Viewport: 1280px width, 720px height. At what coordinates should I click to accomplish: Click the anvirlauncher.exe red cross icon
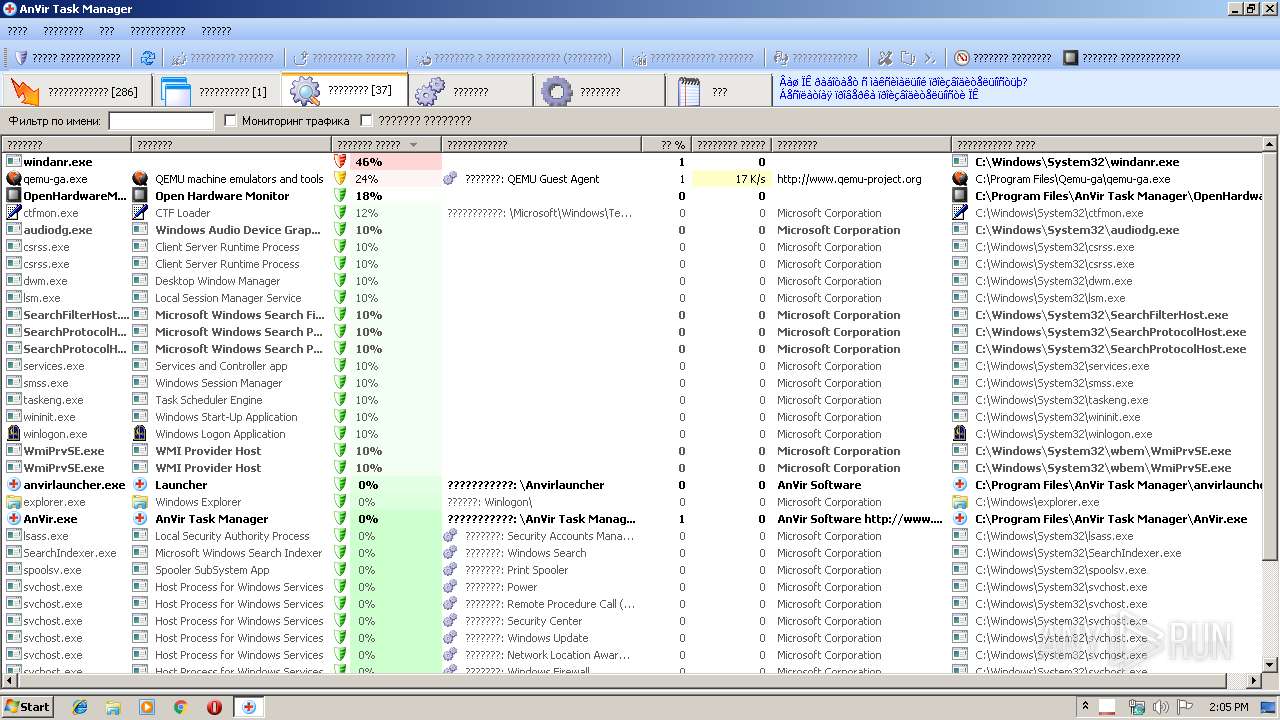coord(14,485)
